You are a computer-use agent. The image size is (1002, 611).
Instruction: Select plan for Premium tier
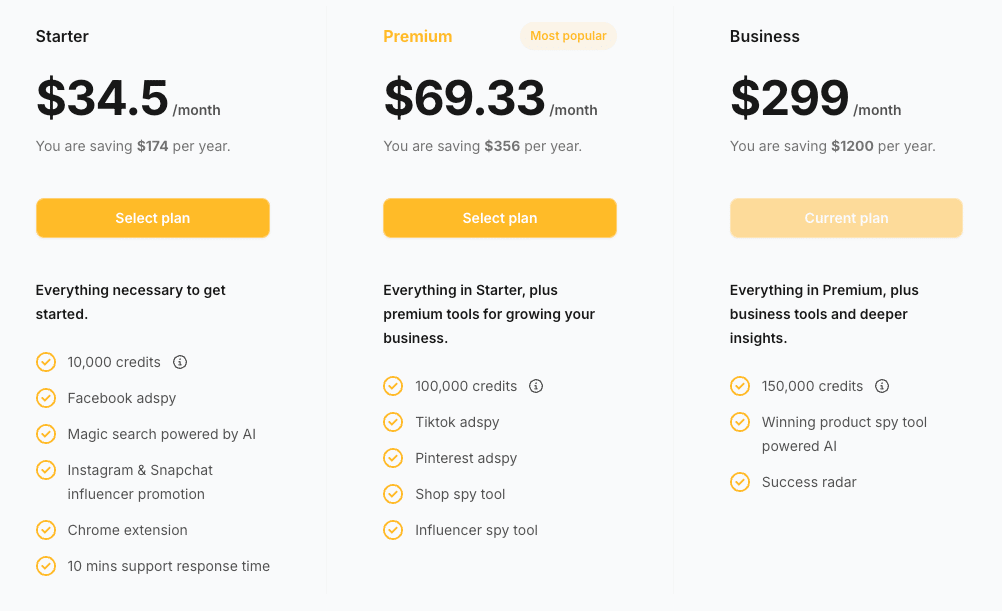point(500,218)
